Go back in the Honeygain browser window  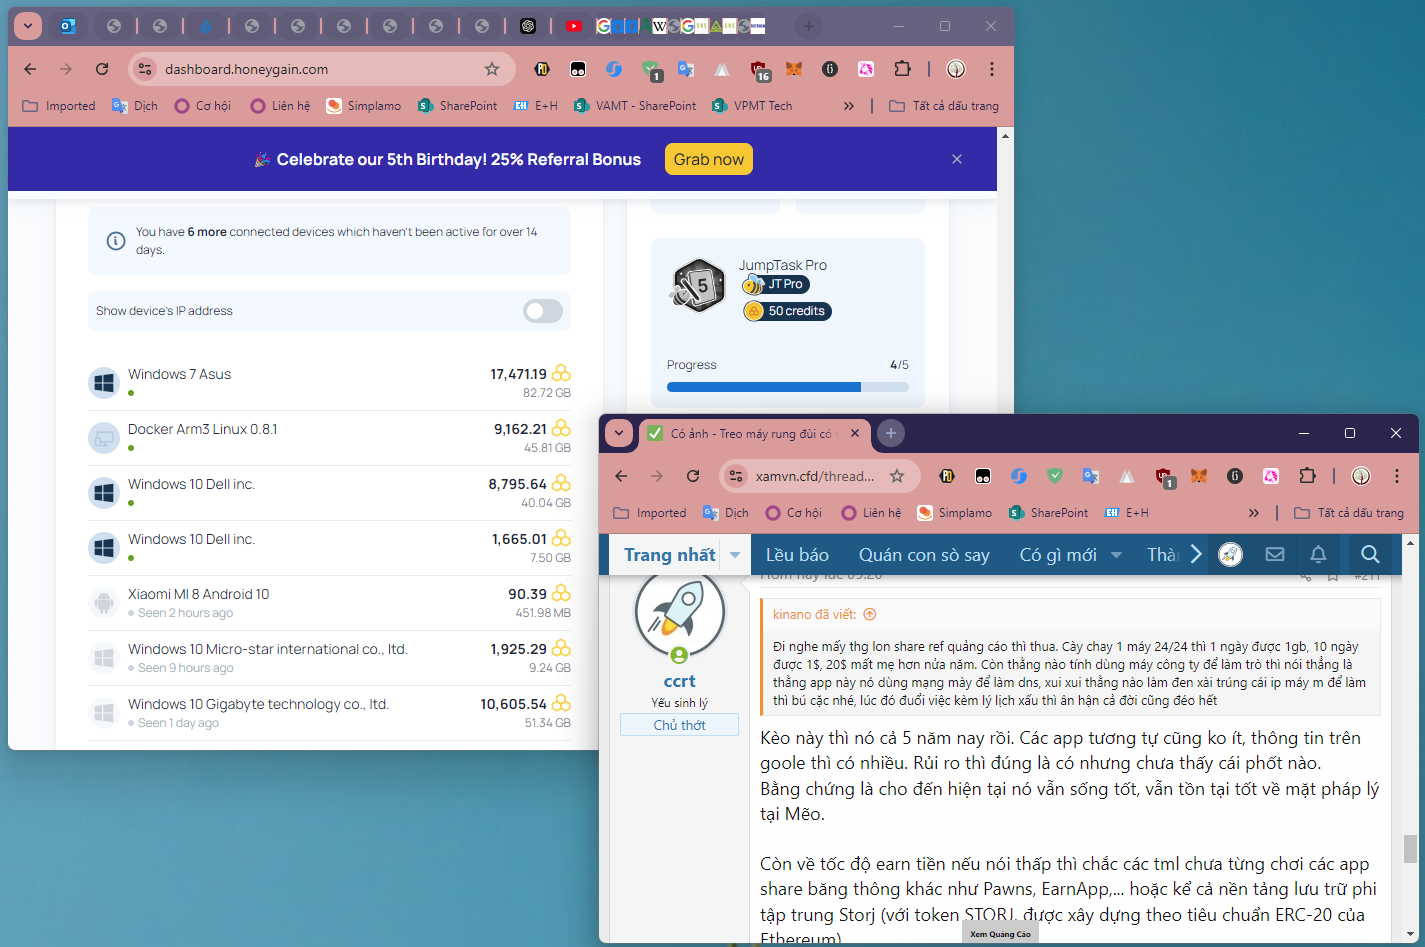pyautogui.click(x=30, y=69)
